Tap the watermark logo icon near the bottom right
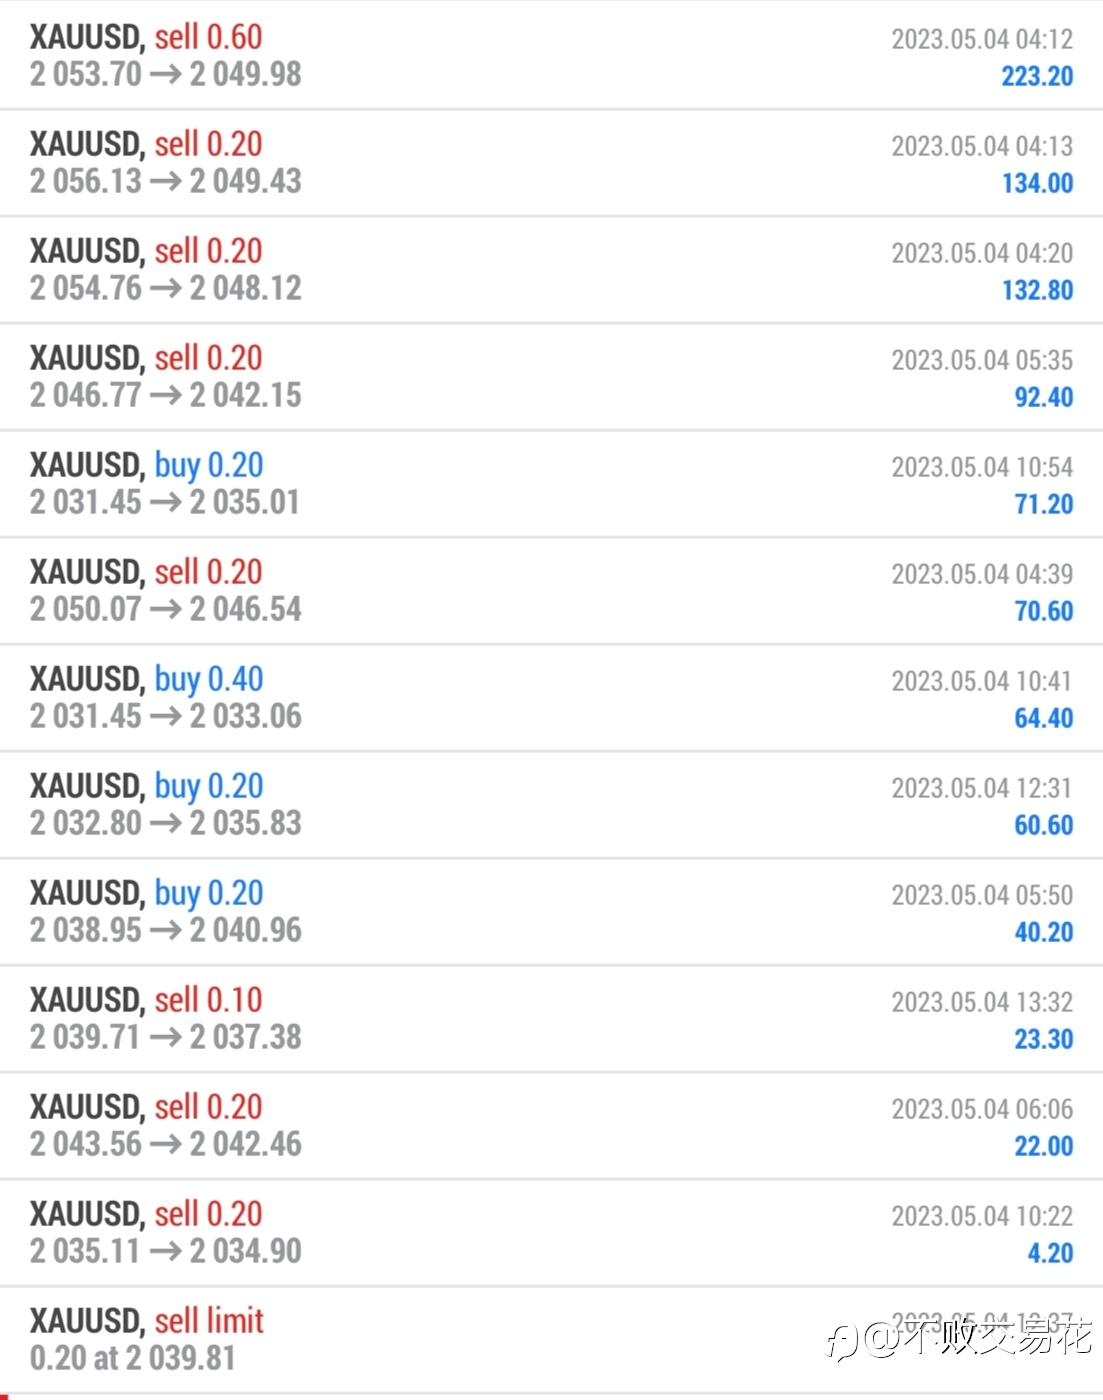 pyautogui.click(x=842, y=1340)
